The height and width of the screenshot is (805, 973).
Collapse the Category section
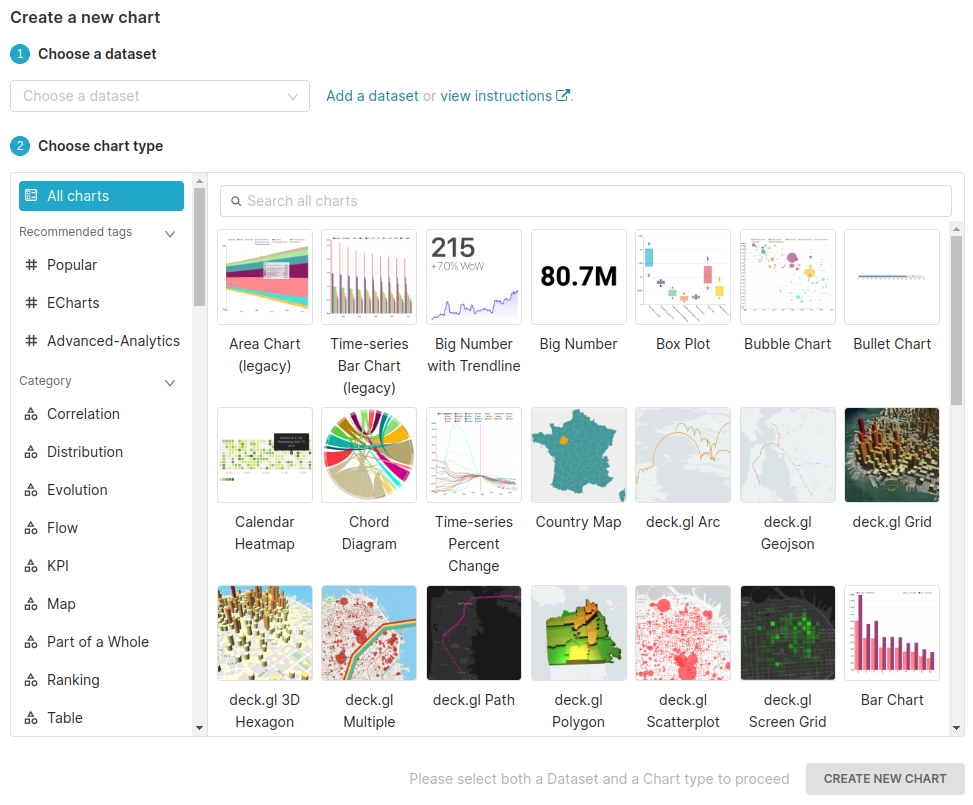click(170, 382)
